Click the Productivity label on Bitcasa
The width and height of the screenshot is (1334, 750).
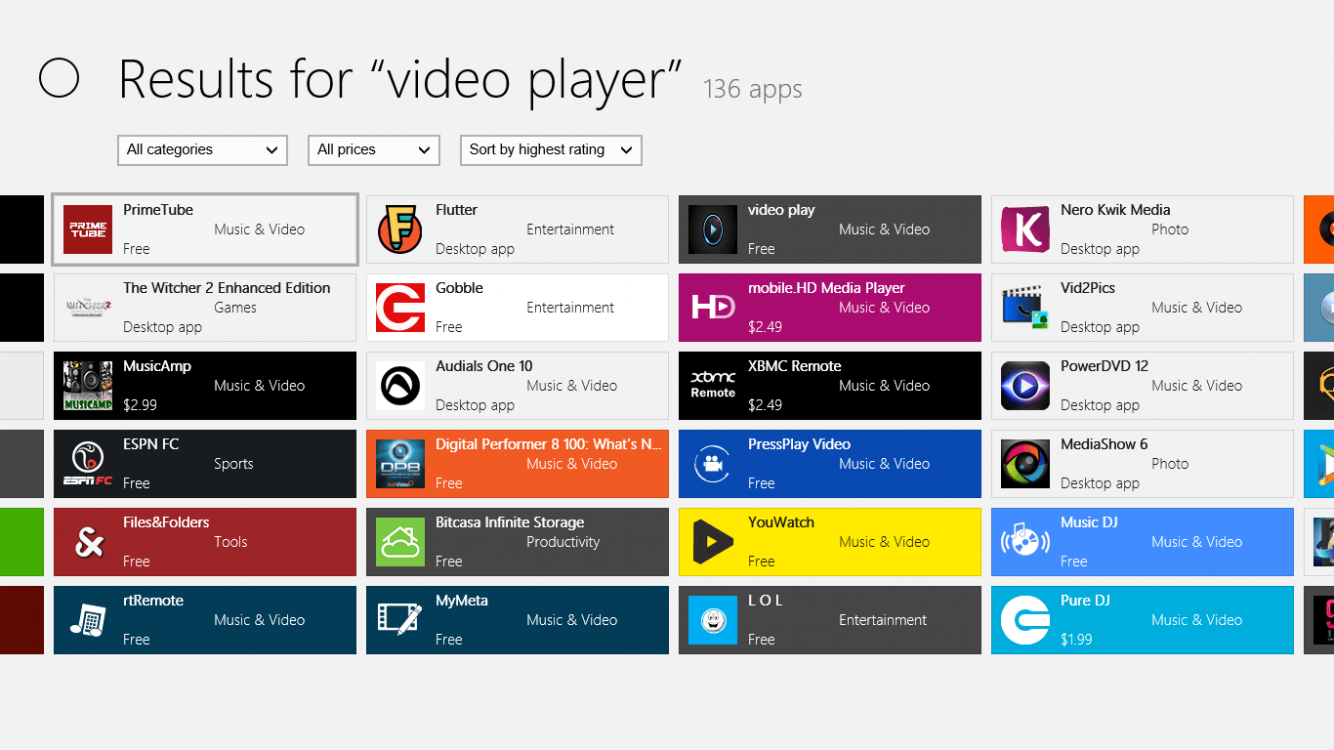(563, 542)
